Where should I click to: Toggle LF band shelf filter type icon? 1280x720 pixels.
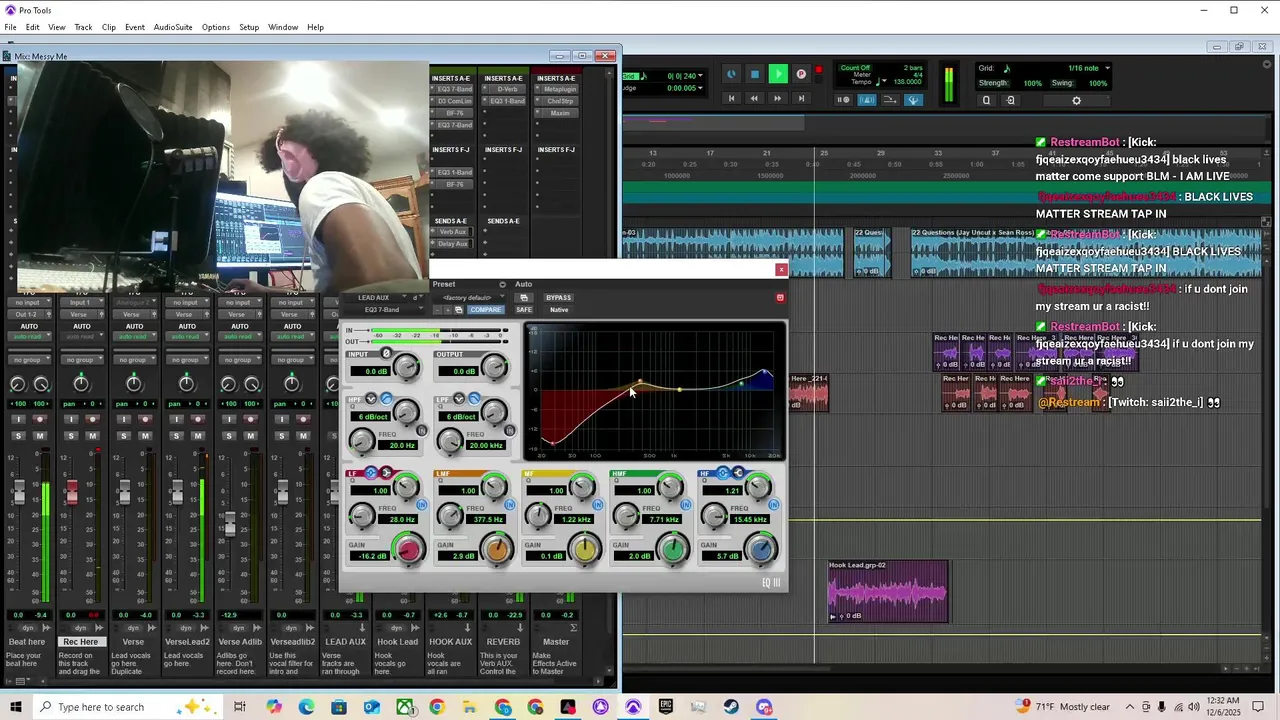click(x=386, y=473)
